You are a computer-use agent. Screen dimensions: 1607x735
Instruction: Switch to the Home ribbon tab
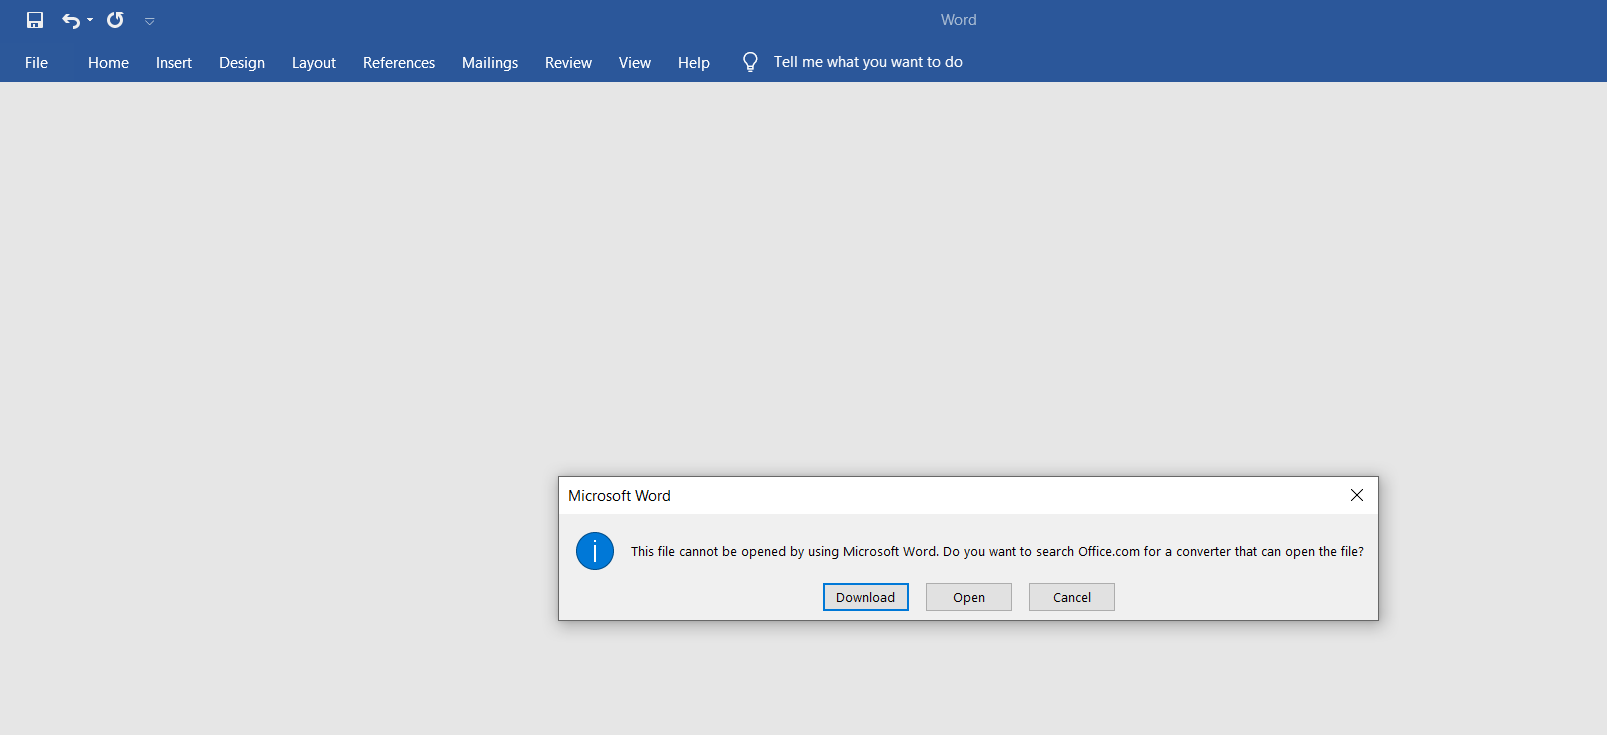click(x=108, y=62)
